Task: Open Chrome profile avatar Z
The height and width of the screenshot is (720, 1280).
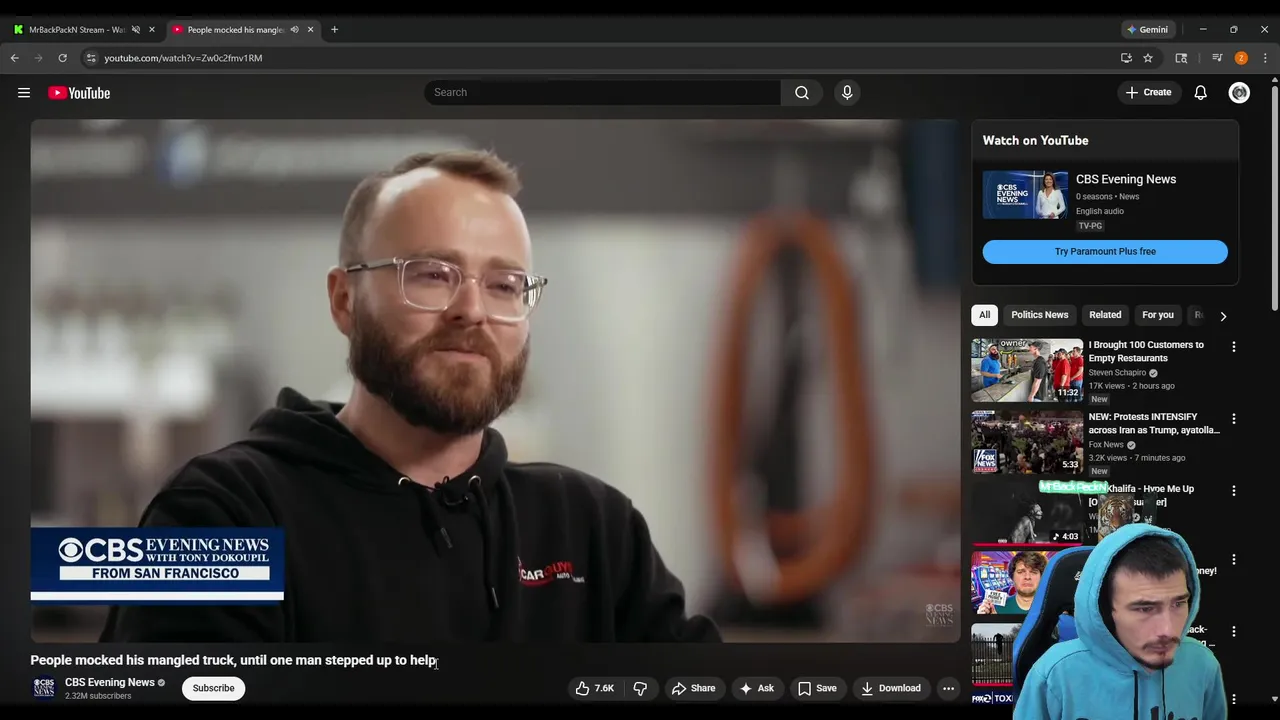Action: point(1241,58)
